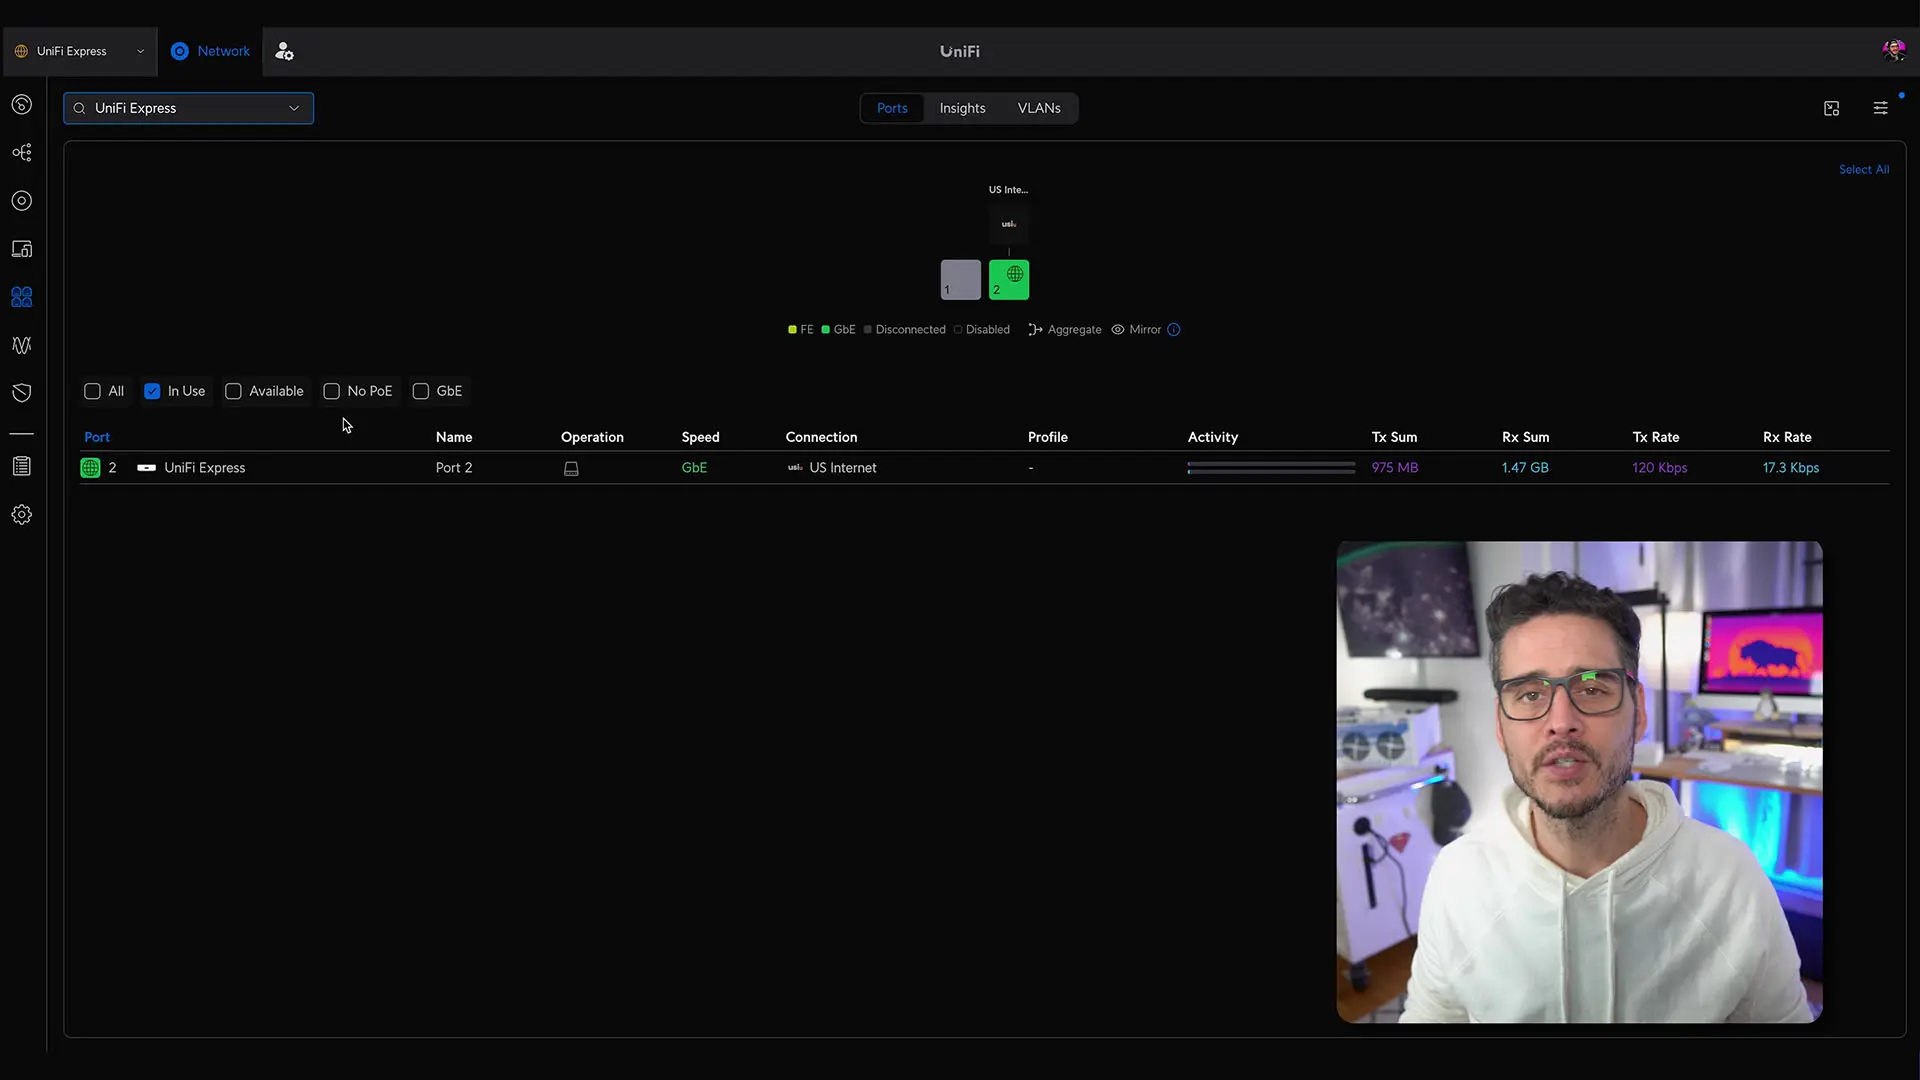Click the presenter webcam video thumbnail
The height and width of the screenshot is (1080, 1920).
coord(1579,782)
